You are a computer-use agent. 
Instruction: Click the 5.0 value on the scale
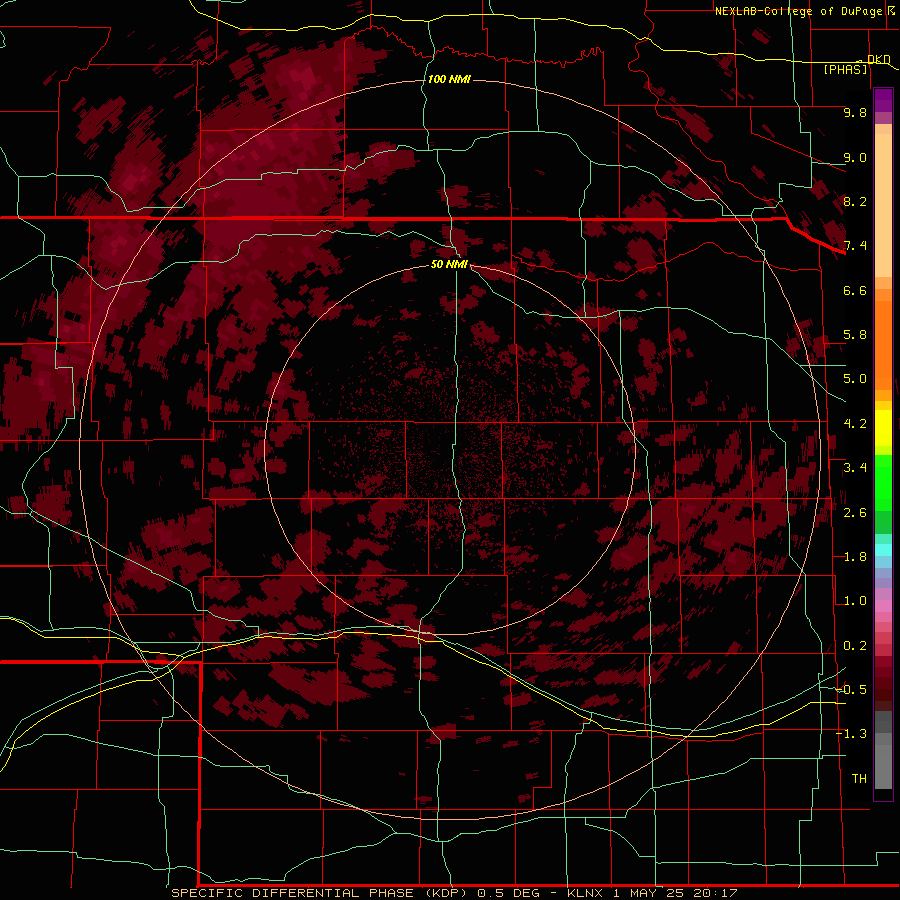coord(855,379)
